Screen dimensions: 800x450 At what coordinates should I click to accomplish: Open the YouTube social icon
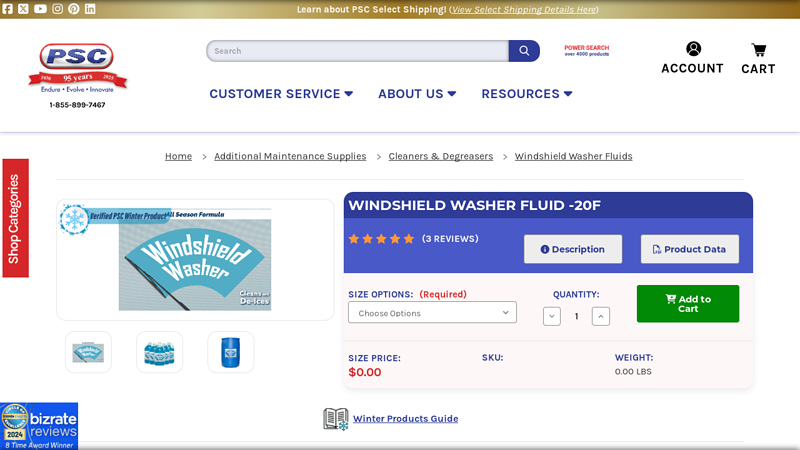(40, 9)
